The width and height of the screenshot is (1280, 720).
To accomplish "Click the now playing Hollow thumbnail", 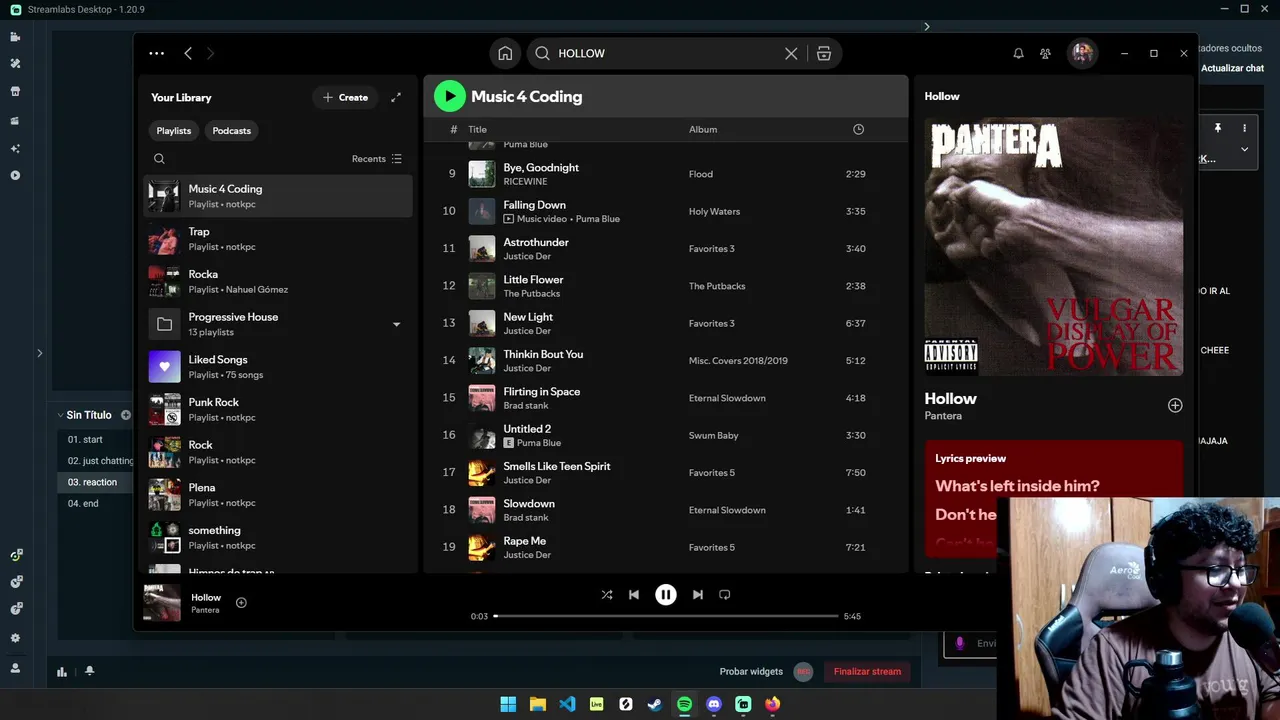I will pyautogui.click(x=162, y=603).
